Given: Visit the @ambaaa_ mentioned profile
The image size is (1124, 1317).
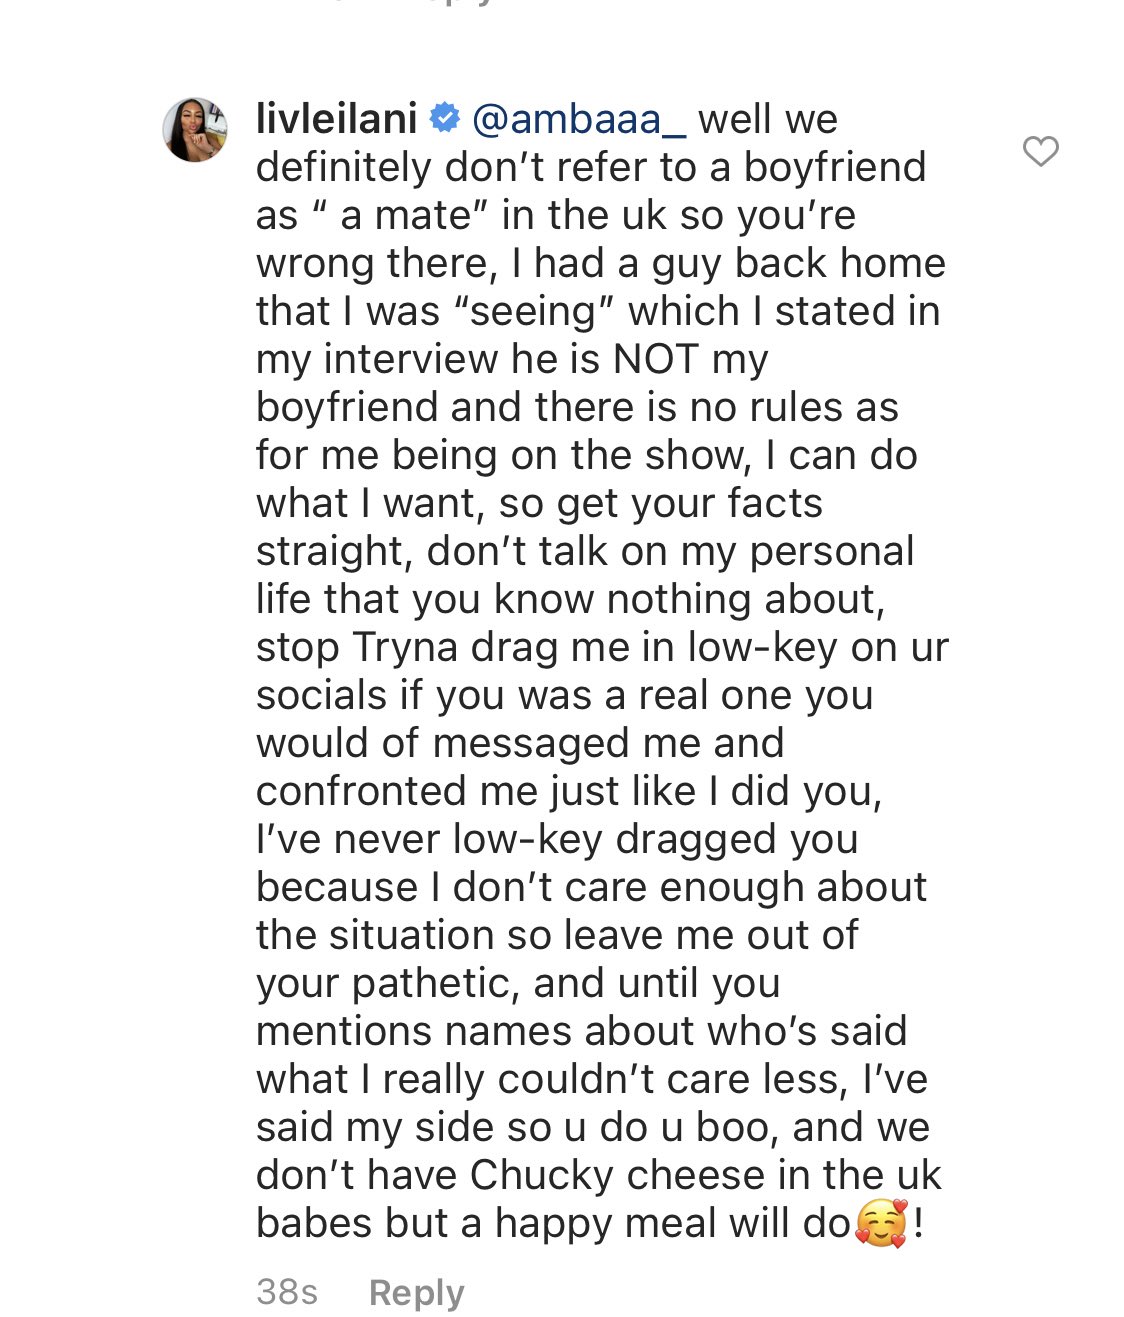Looking at the screenshot, I should click(579, 119).
